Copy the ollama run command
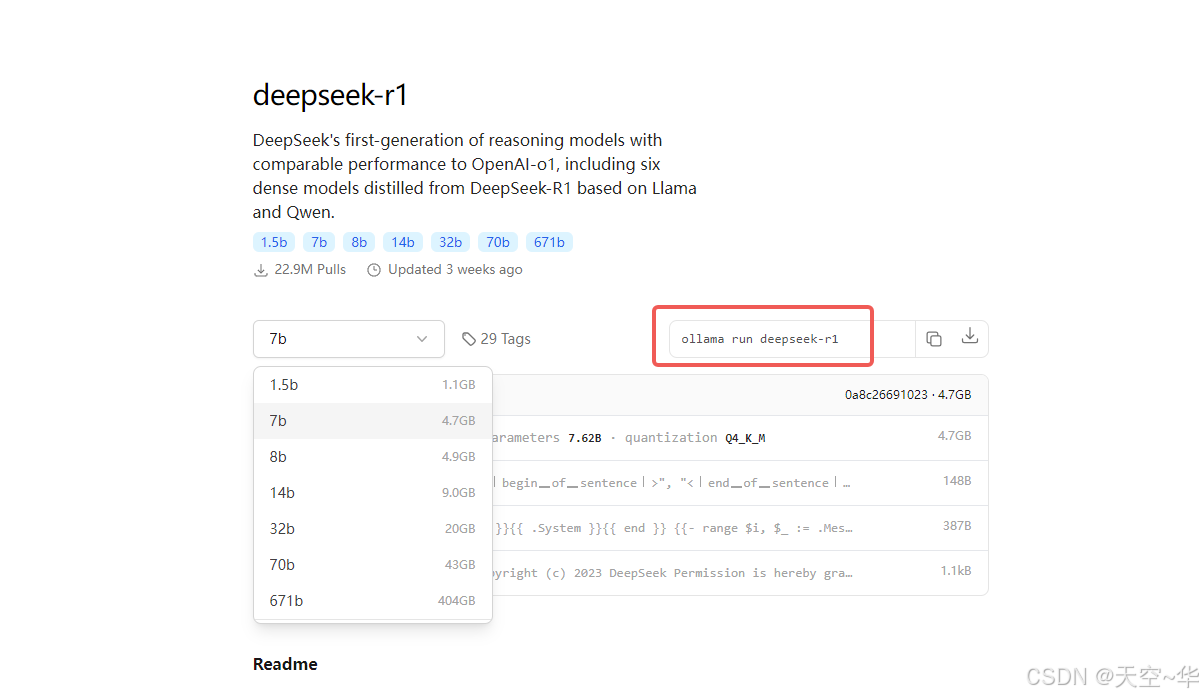This screenshot has height=696, width=1203. [934, 339]
